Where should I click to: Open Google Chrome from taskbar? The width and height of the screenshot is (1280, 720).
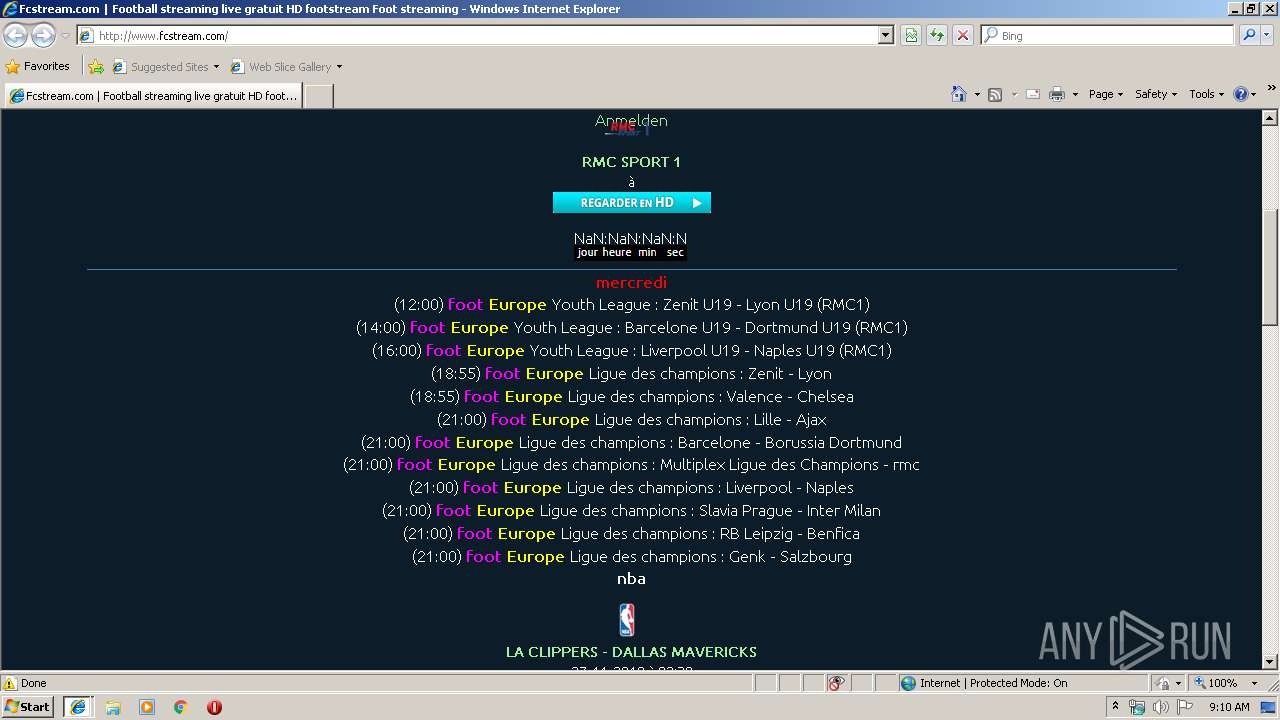point(181,707)
